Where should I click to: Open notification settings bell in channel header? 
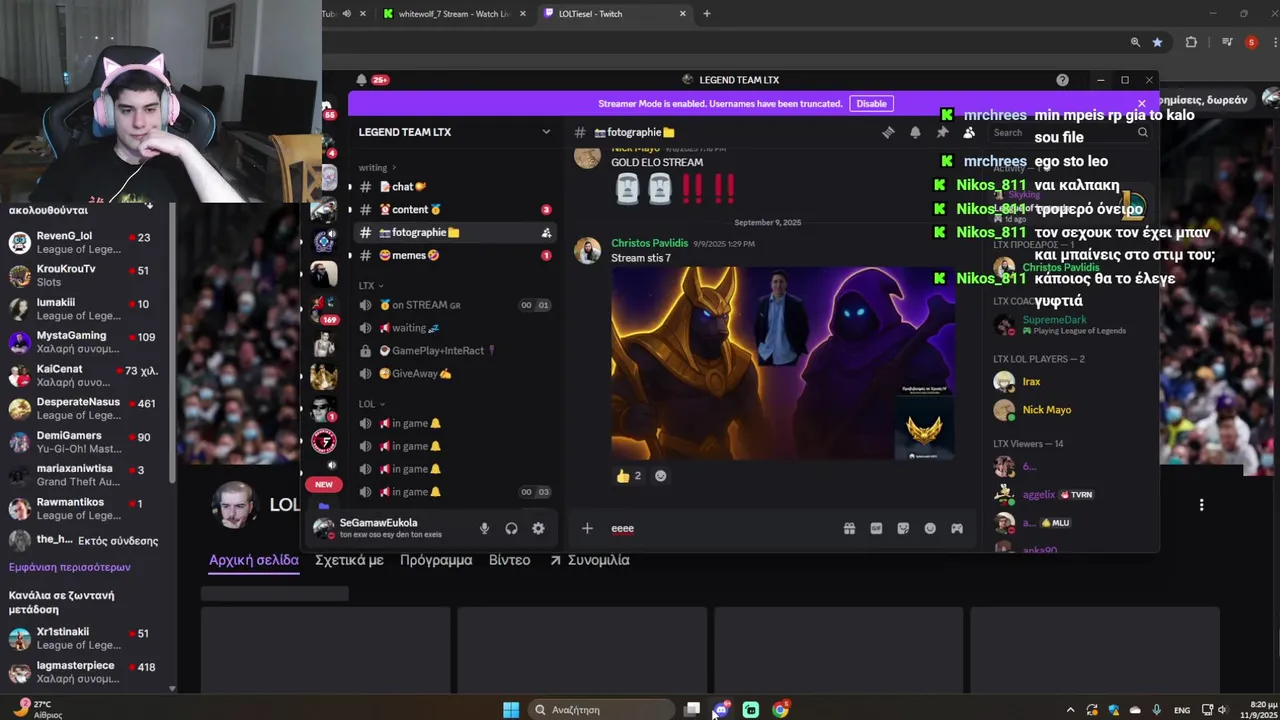[915, 132]
